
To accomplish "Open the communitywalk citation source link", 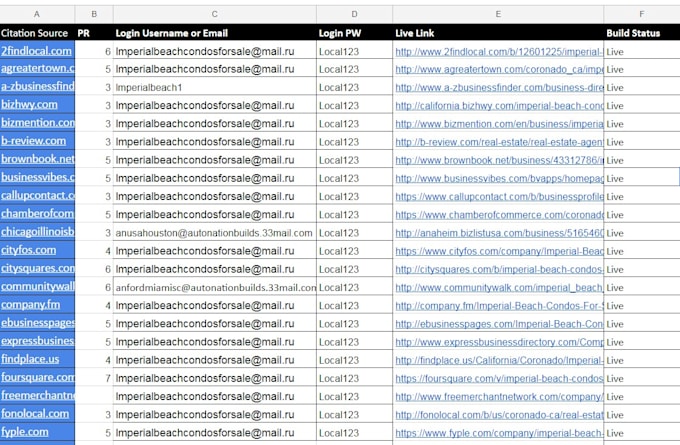I will (x=37, y=287).
